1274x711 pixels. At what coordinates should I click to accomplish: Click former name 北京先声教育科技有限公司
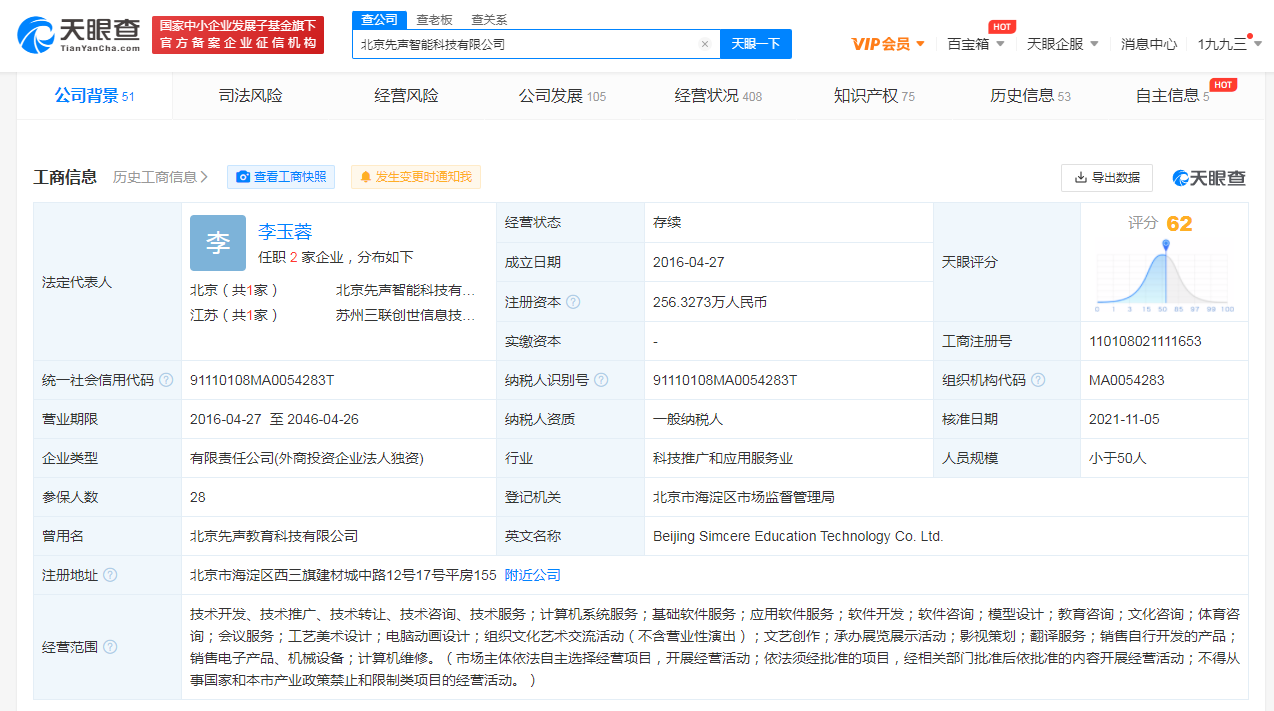[x=274, y=536]
